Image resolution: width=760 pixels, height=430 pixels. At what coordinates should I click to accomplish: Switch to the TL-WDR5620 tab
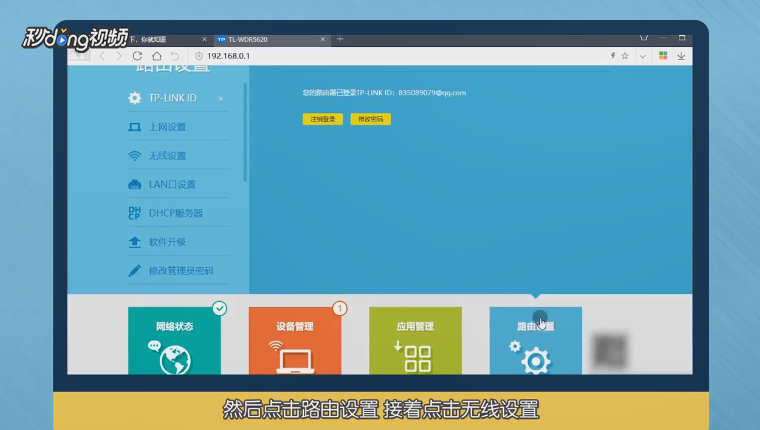(x=271, y=39)
